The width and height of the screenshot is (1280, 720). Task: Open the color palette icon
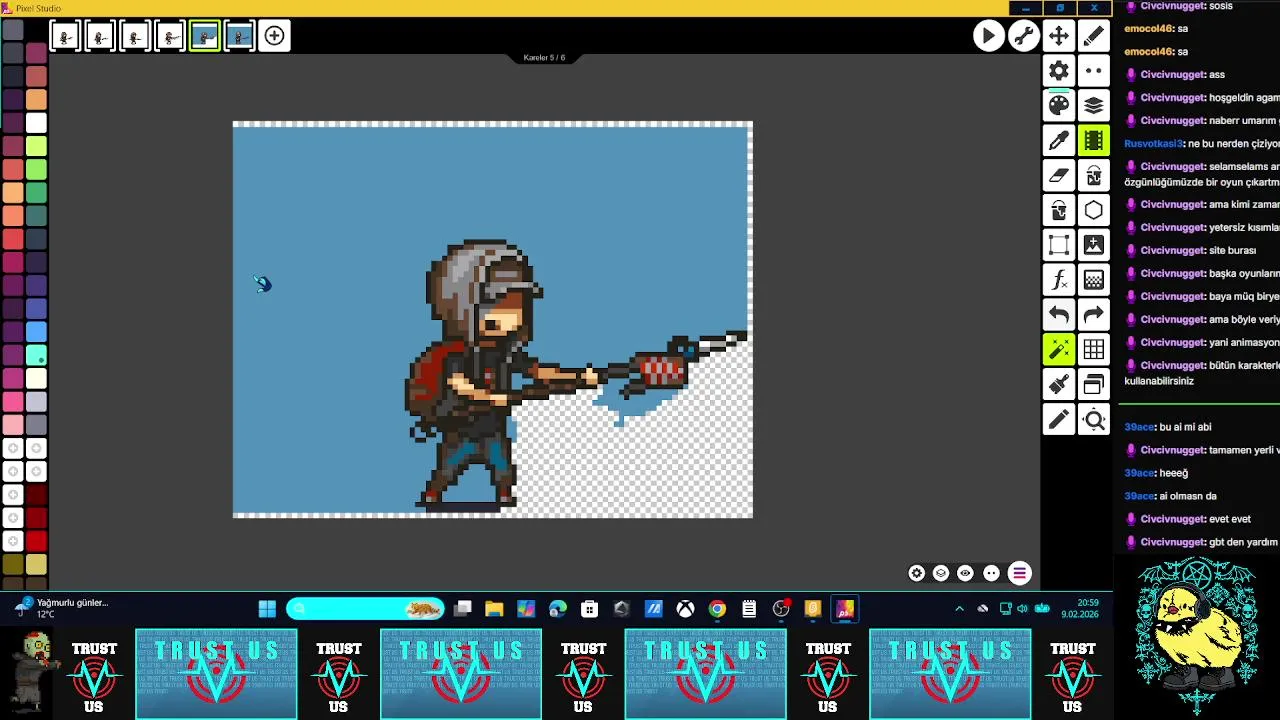tap(1059, 105)
